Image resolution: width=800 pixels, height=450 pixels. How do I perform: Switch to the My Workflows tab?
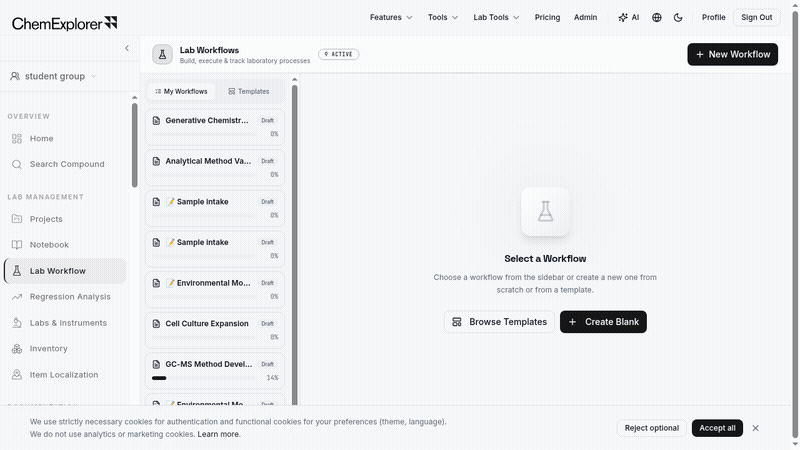click(181, 91)
